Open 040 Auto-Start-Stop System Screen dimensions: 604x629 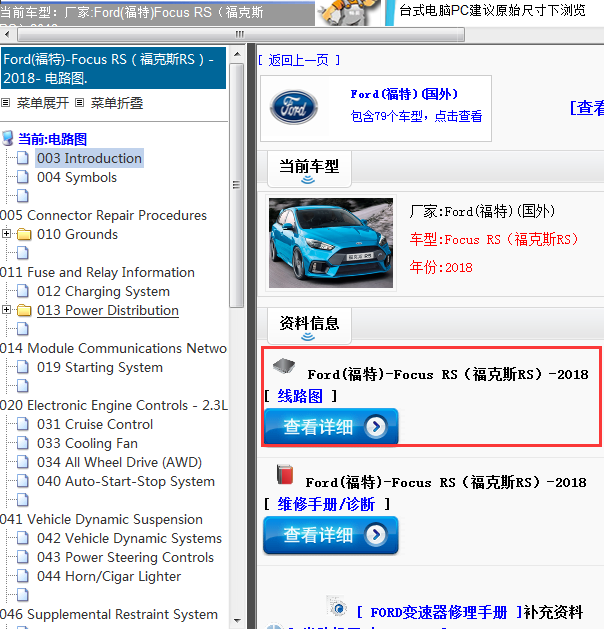126,481
